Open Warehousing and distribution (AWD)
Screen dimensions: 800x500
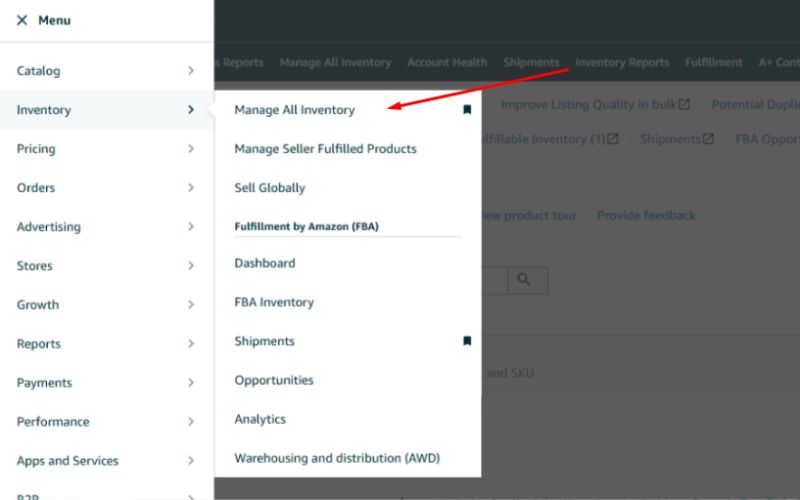click(337, 458)
